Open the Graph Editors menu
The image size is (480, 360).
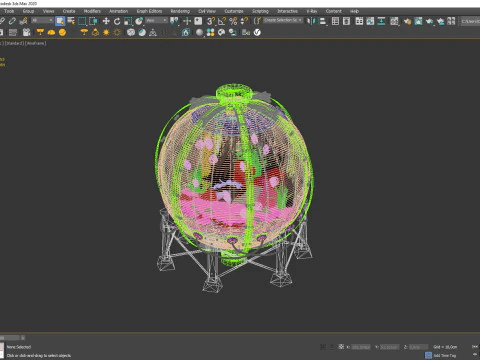[149, 11]
